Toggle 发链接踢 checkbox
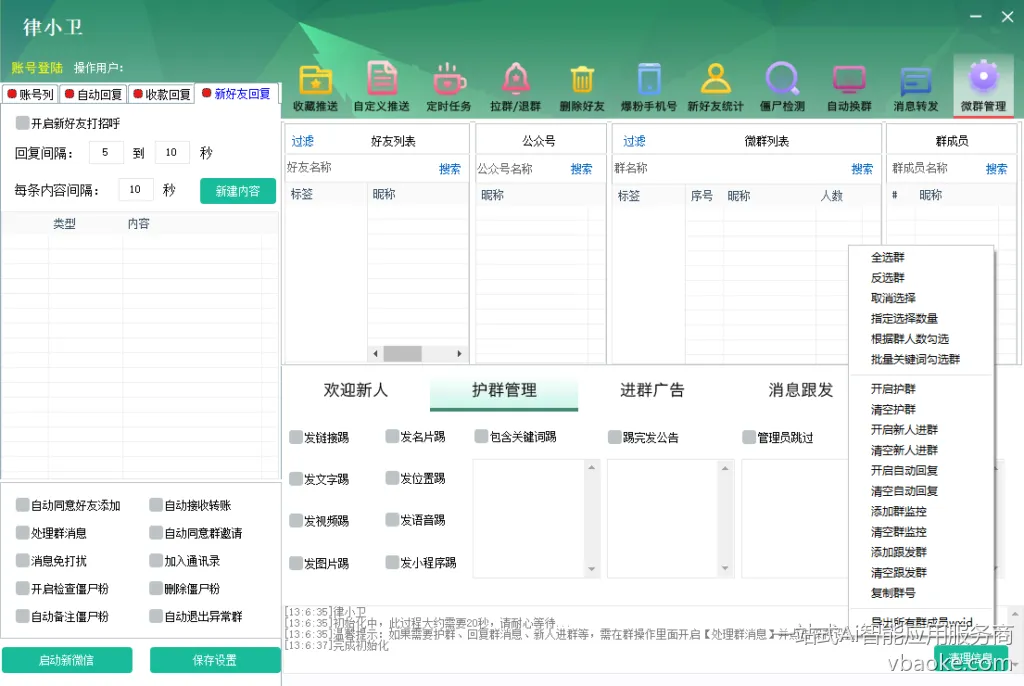Image resolution: width=1024 pixels, height=686 pixels. [296, 437]
